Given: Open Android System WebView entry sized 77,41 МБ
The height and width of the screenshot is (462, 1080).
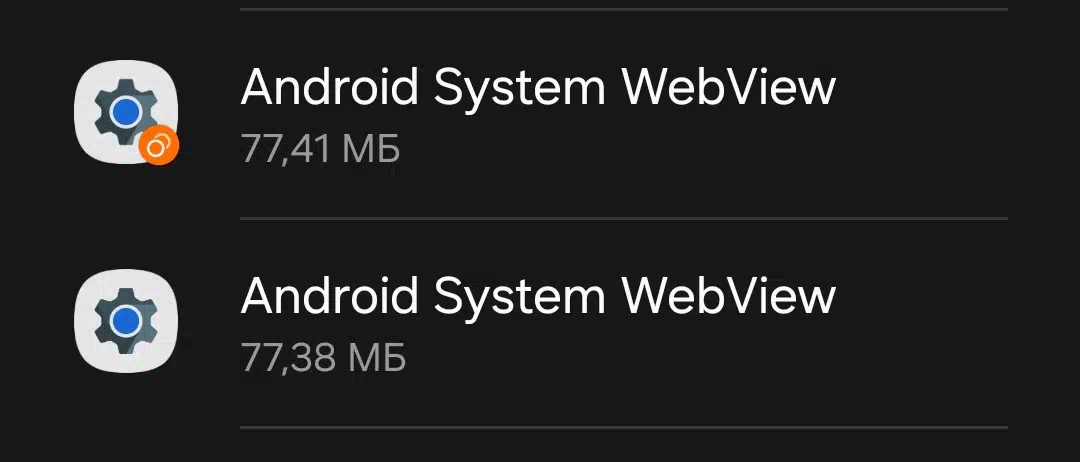Looking at the screenshot, I should click(540, 114).
